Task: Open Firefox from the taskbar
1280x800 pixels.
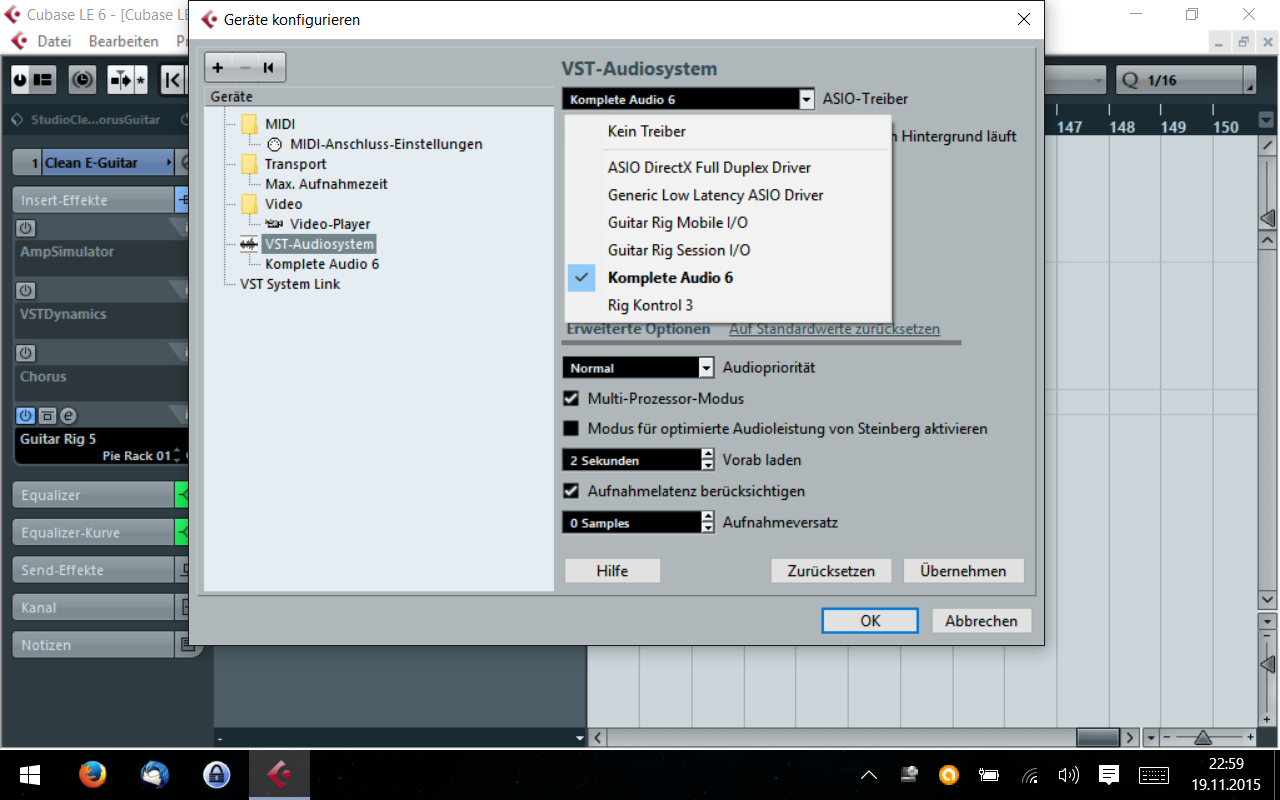Action: [92, 774]
